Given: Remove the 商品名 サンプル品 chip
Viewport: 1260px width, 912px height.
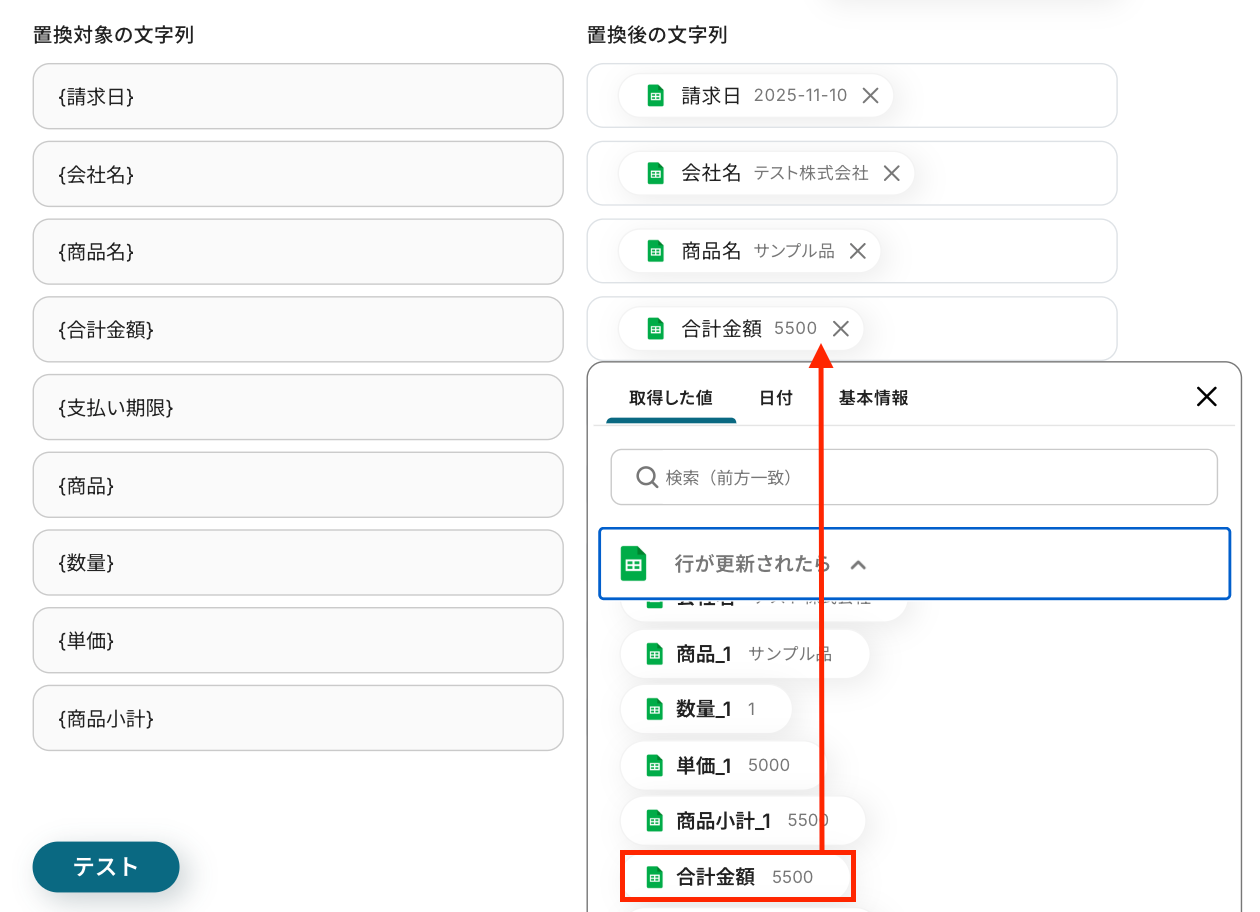Looking at the screenshot, I should click(857, 251).
